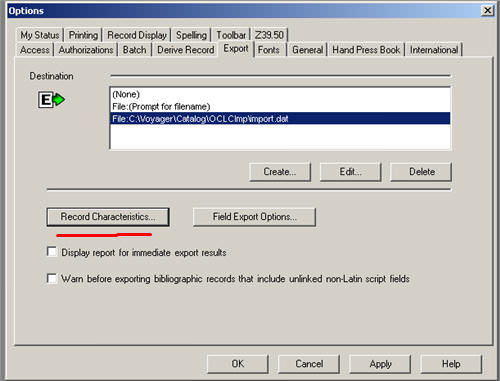500x381 pixels.
Task: Select the Authorizations tab
Action: click(86, 50)
